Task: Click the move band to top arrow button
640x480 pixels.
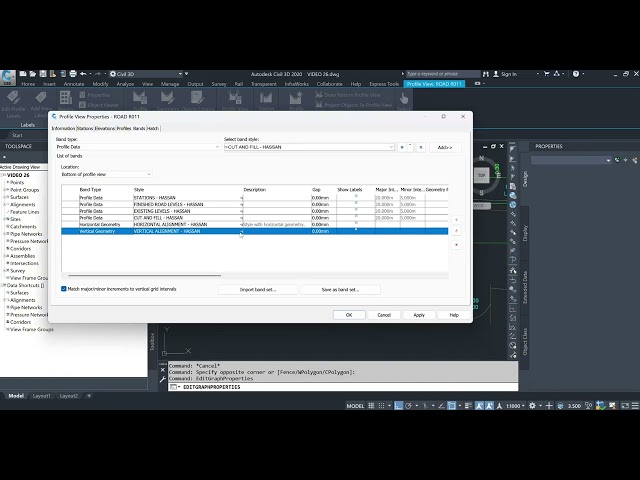Action: pyautogui.click(x=456, y=220)
